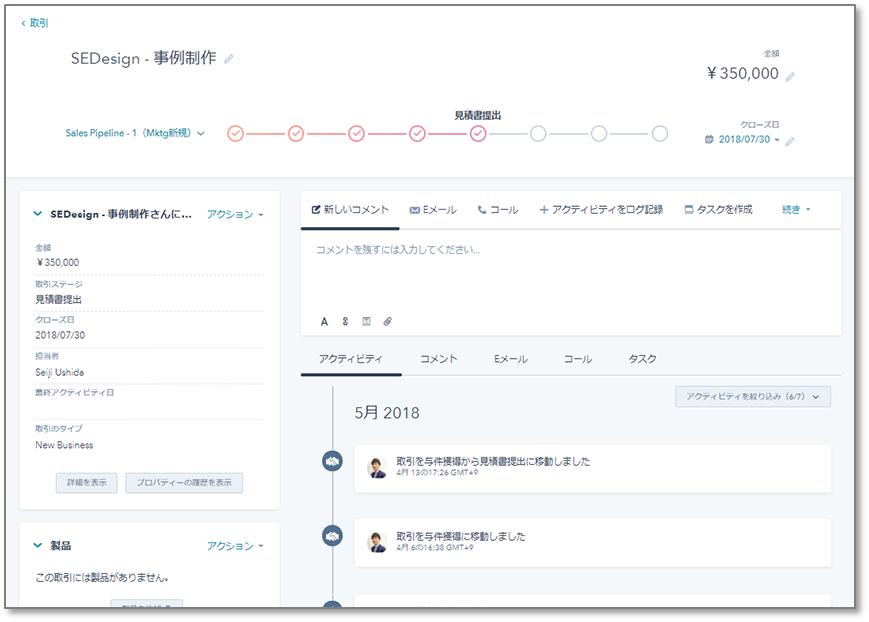The width and height of the screenshot is (869, 622).
Task: Click into the comment text input area
Action: [x=570, y=265]
